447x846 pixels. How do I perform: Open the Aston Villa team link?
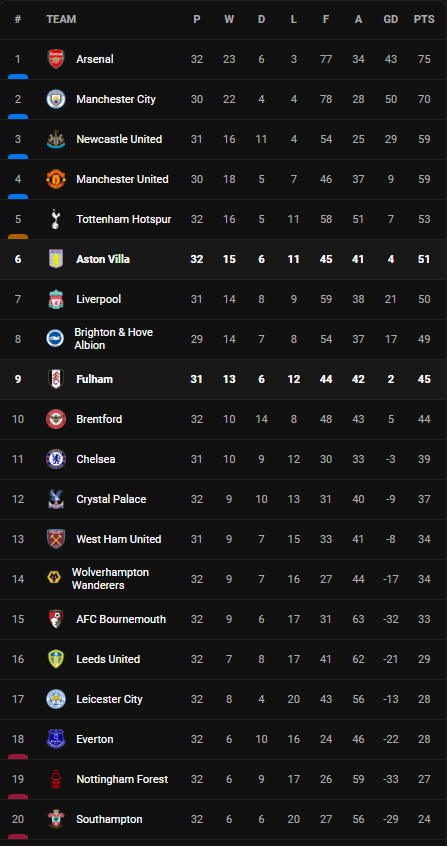[x=103, y=259]
